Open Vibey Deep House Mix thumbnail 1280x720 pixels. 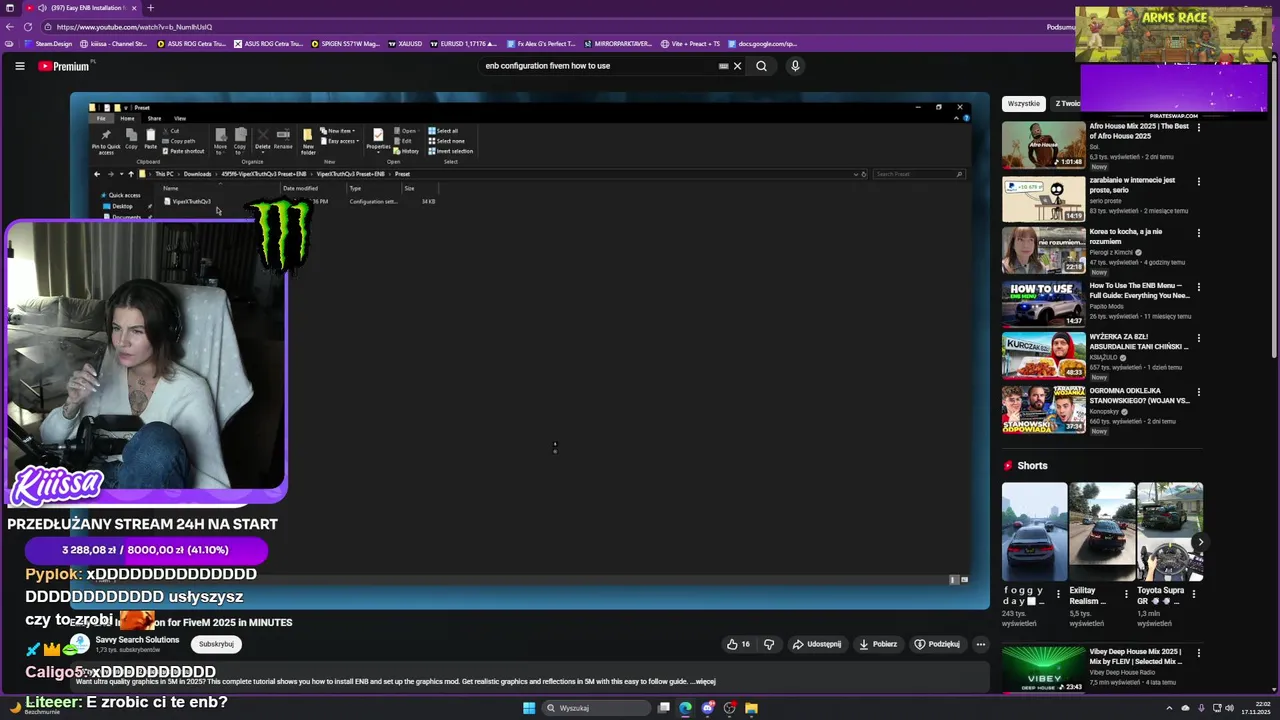point(1043,670)
